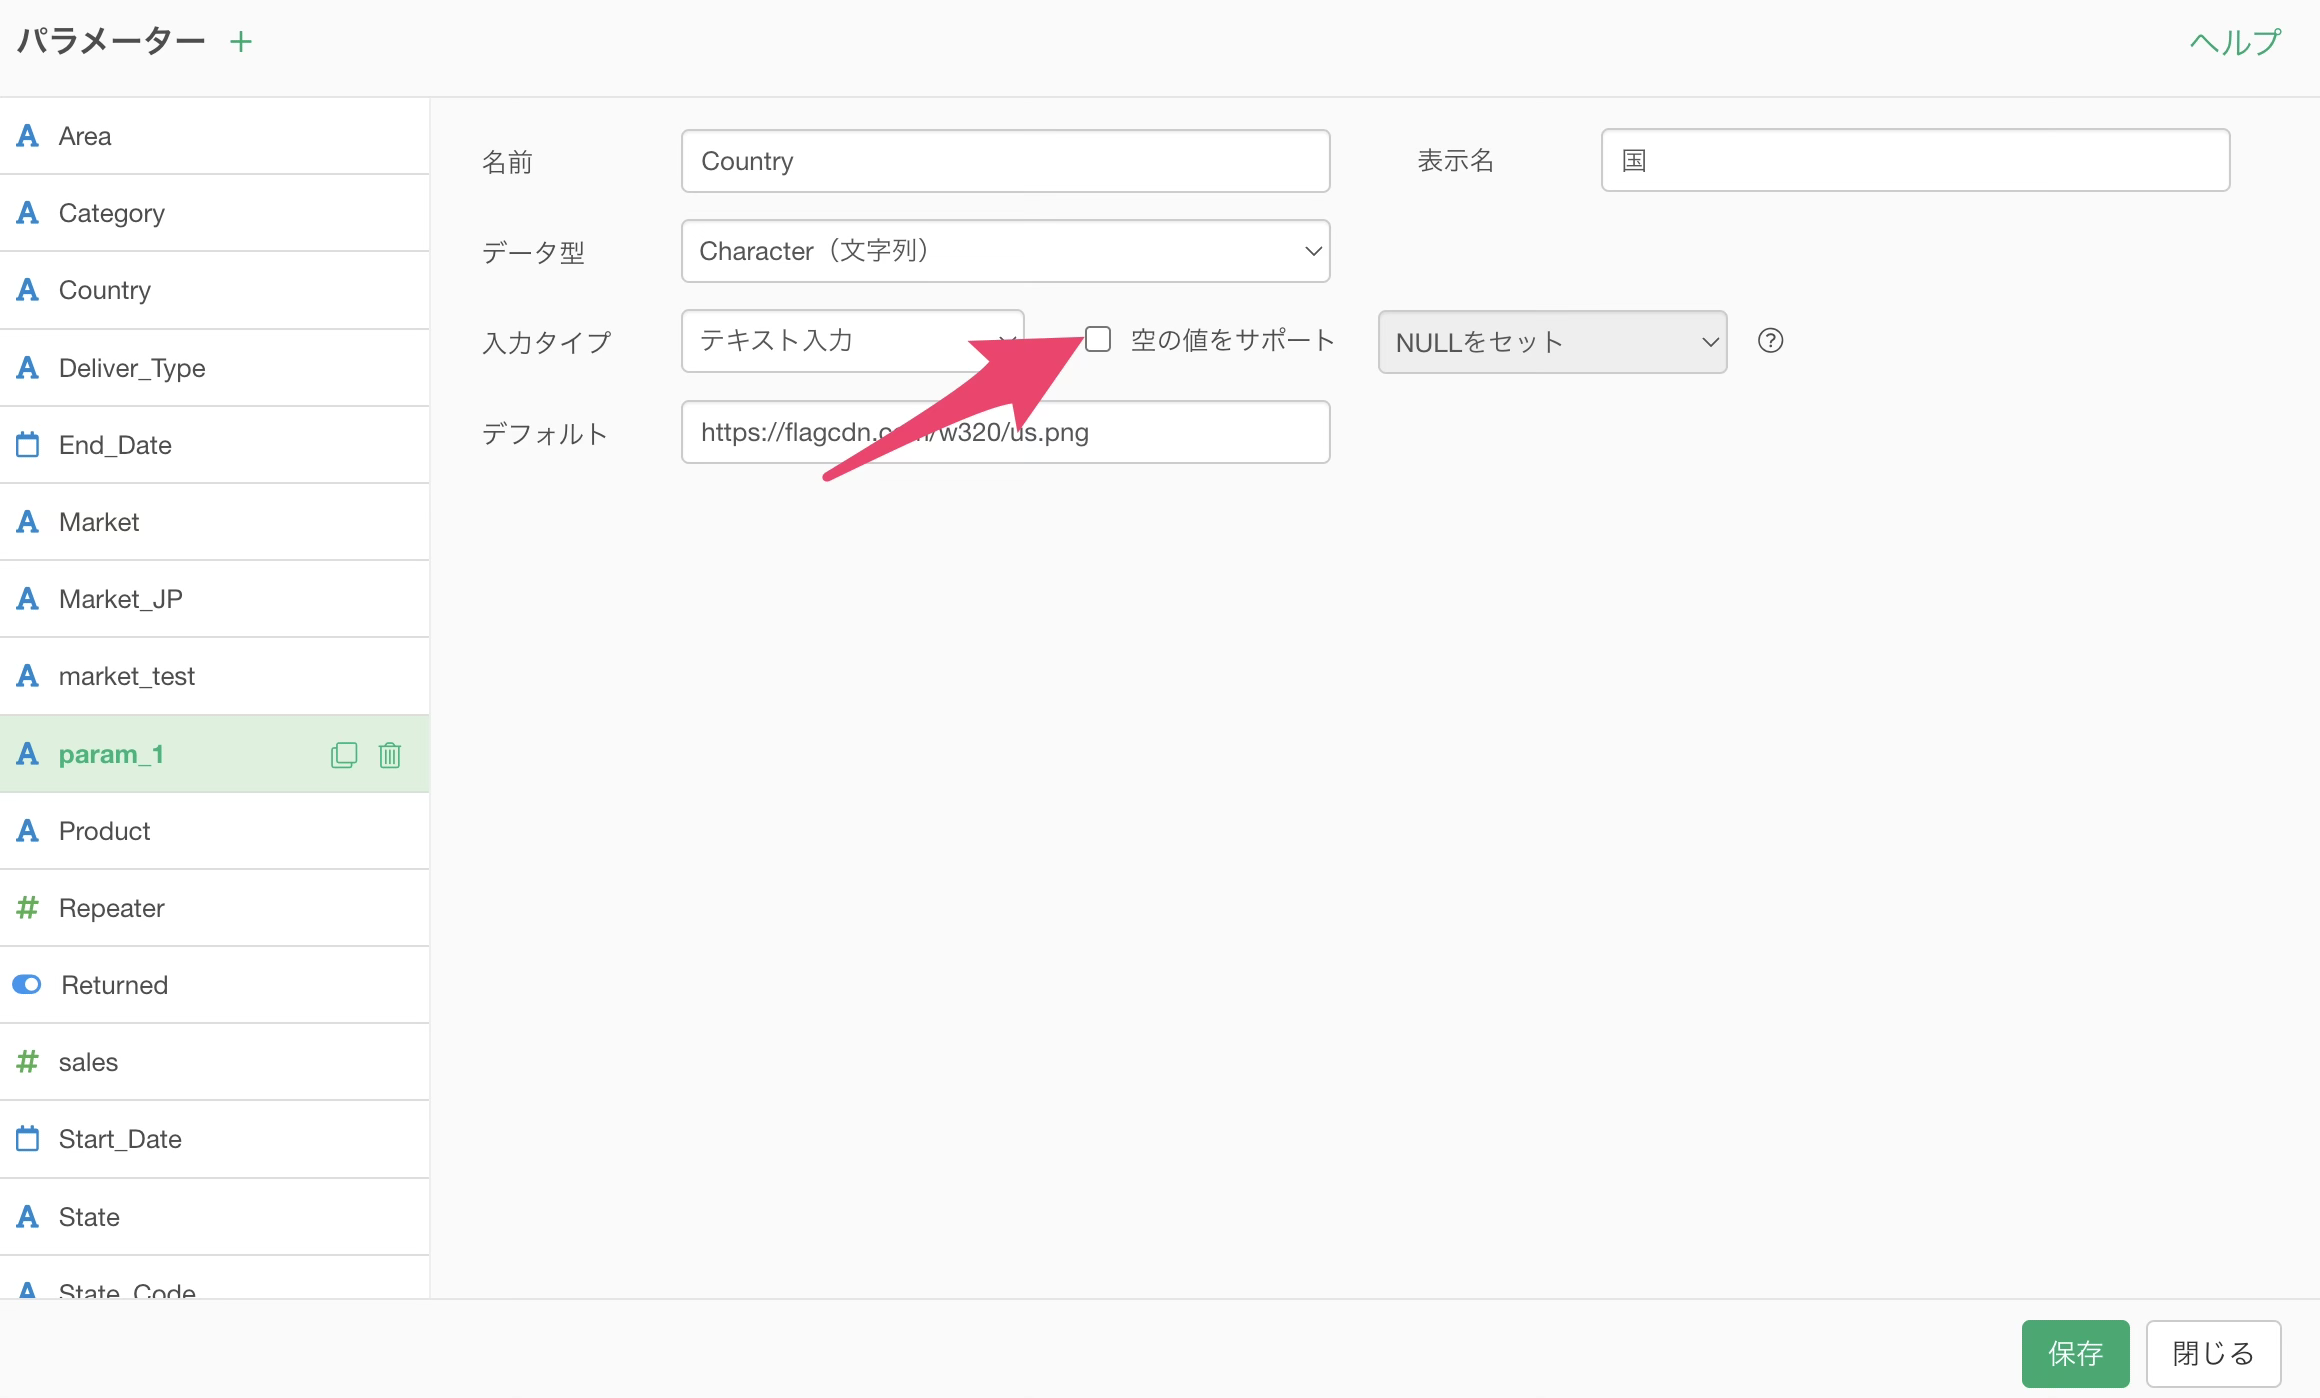Select the Market_JP parameter
2320x1398 pixels.
pyautogui.click(x=215, y=599)
